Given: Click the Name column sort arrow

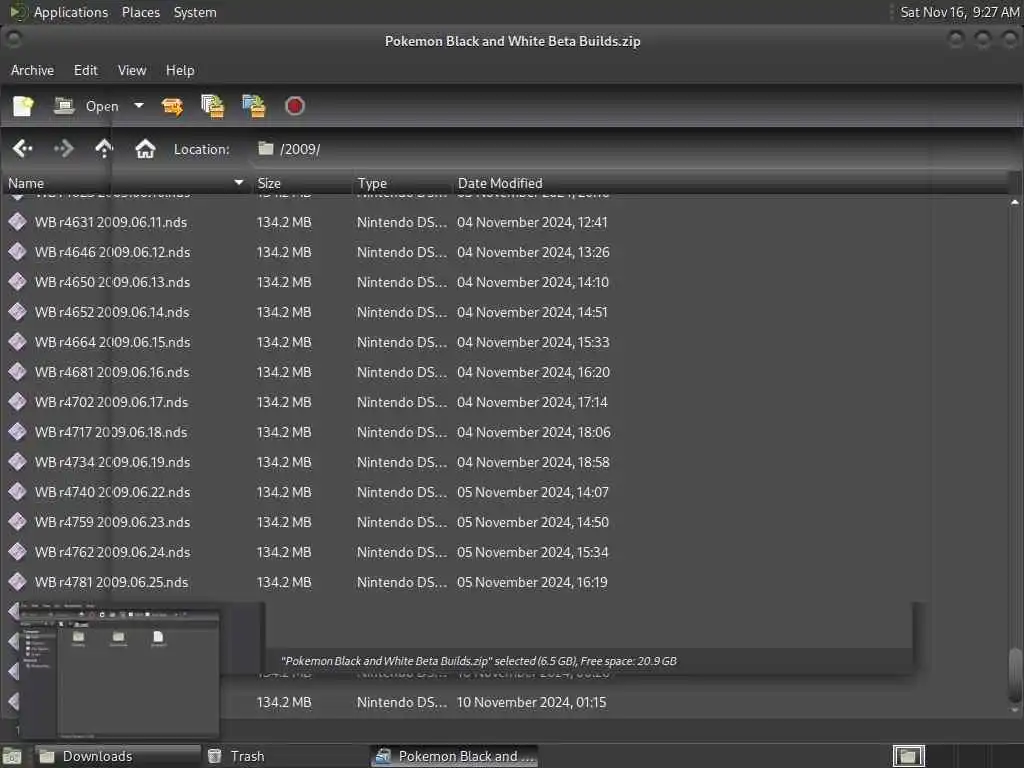Looking at the screenshot, I should [x=238, y=183].
